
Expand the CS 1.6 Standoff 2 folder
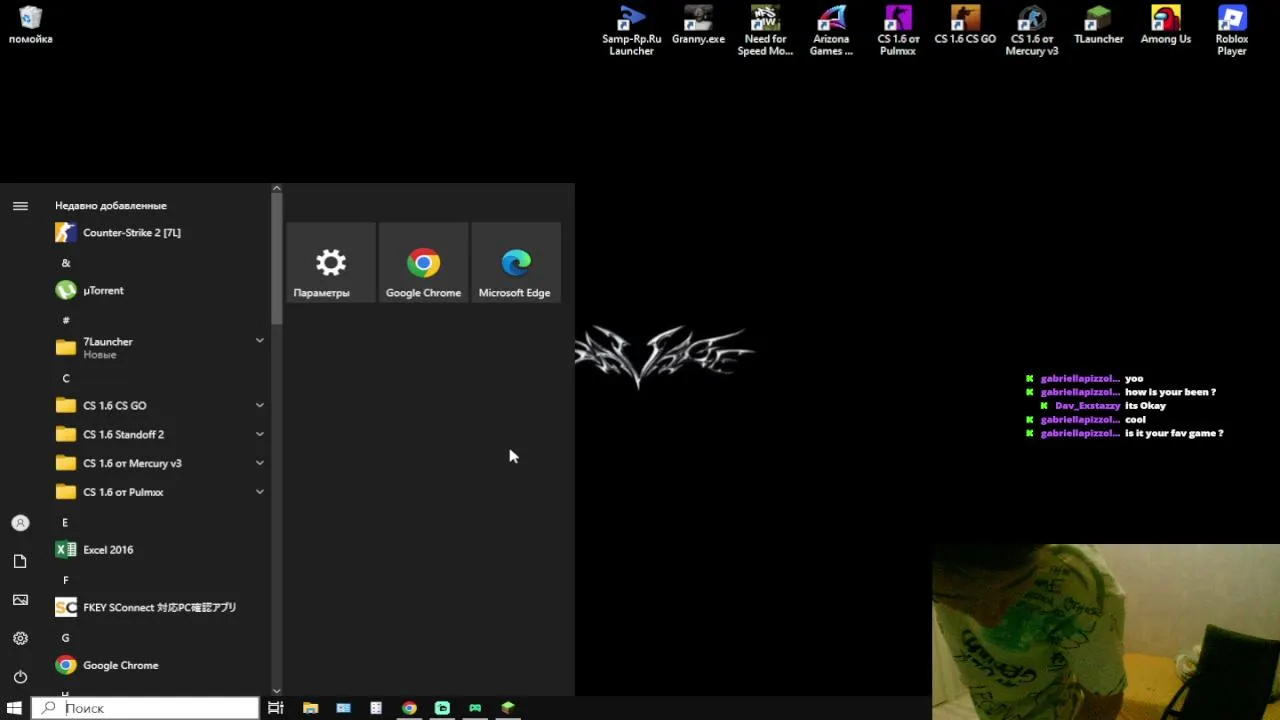pos(160,434)
